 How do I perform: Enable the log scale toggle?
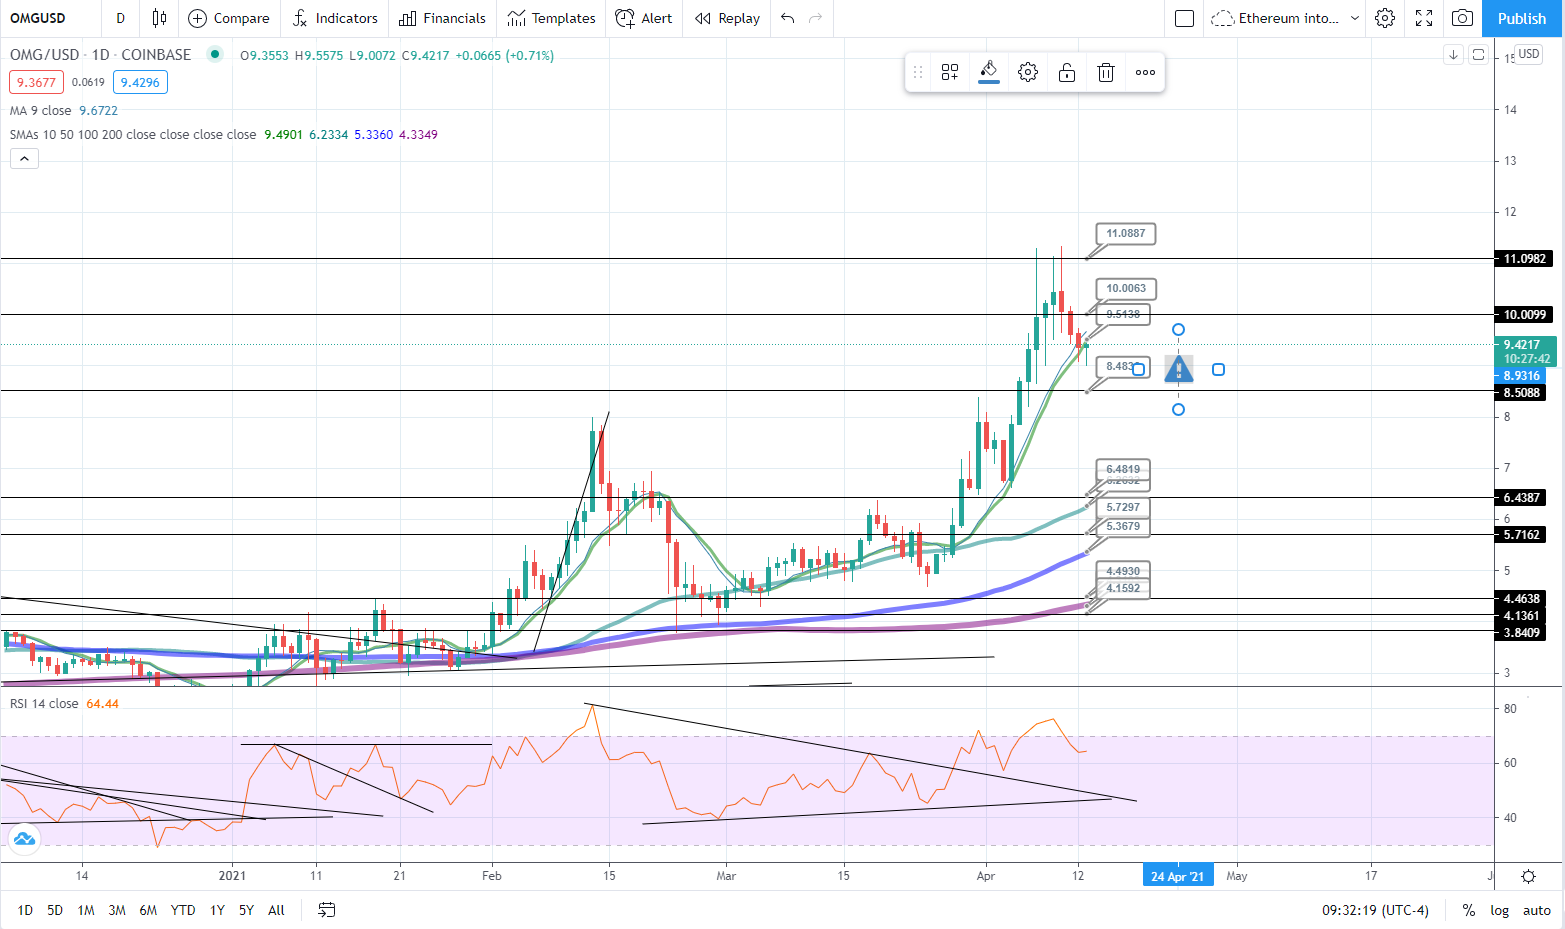point(1499,910)
